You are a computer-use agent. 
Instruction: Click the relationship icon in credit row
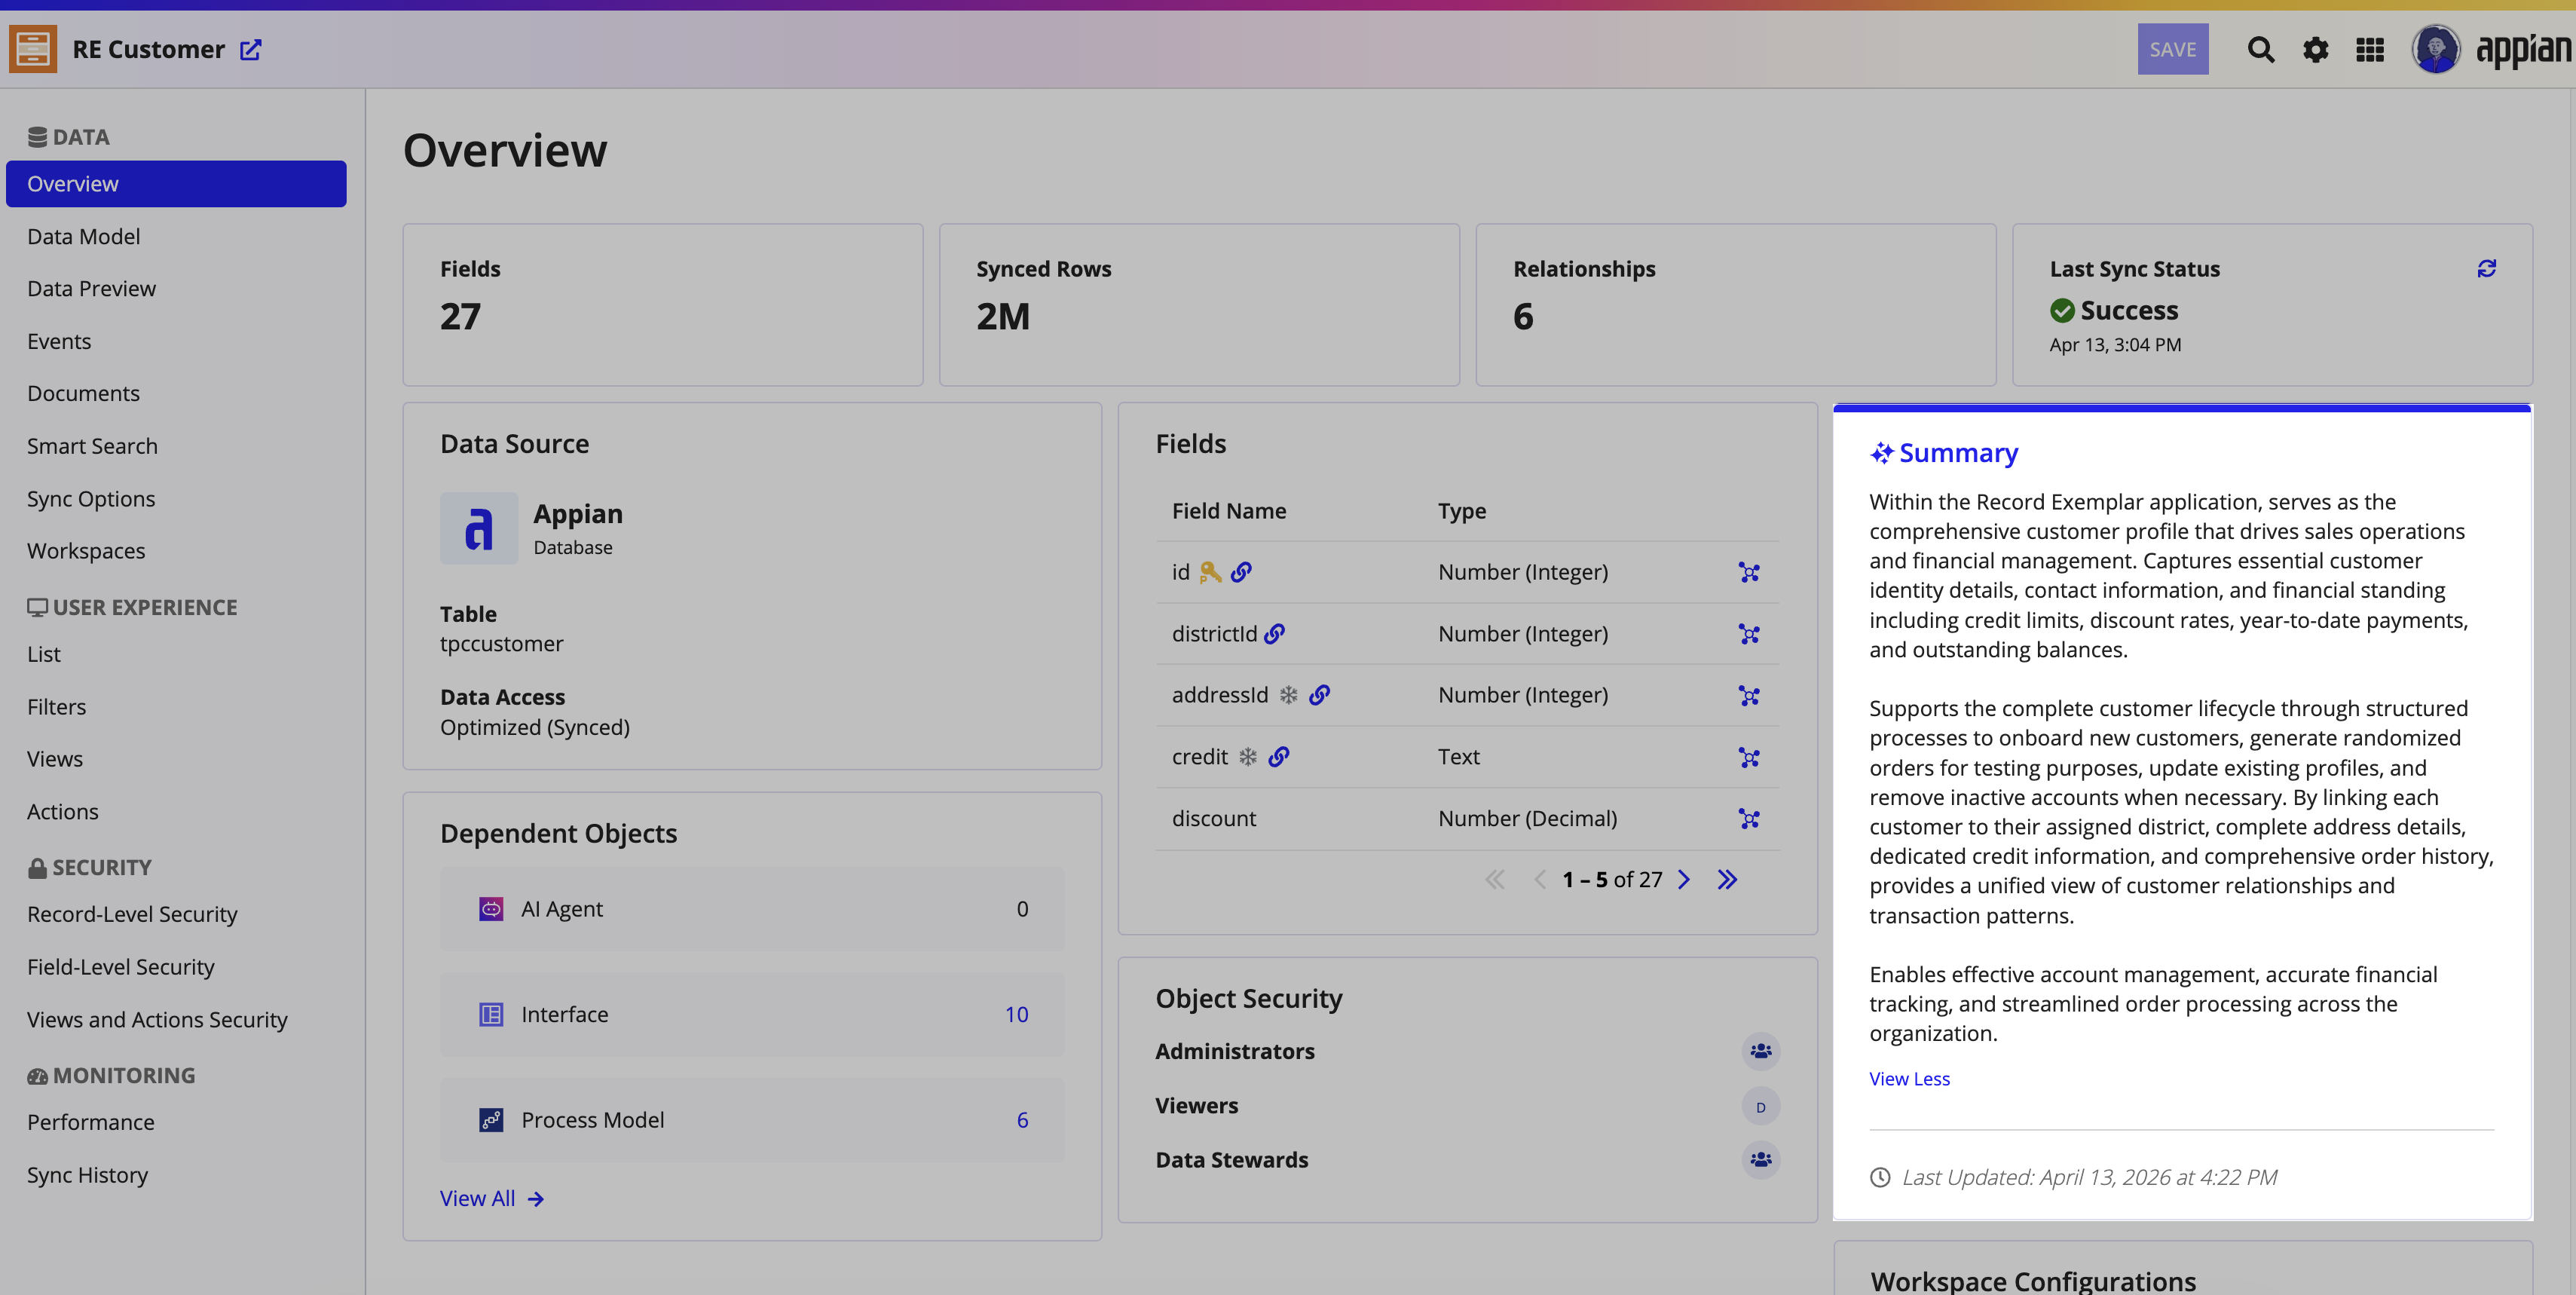1748,757
